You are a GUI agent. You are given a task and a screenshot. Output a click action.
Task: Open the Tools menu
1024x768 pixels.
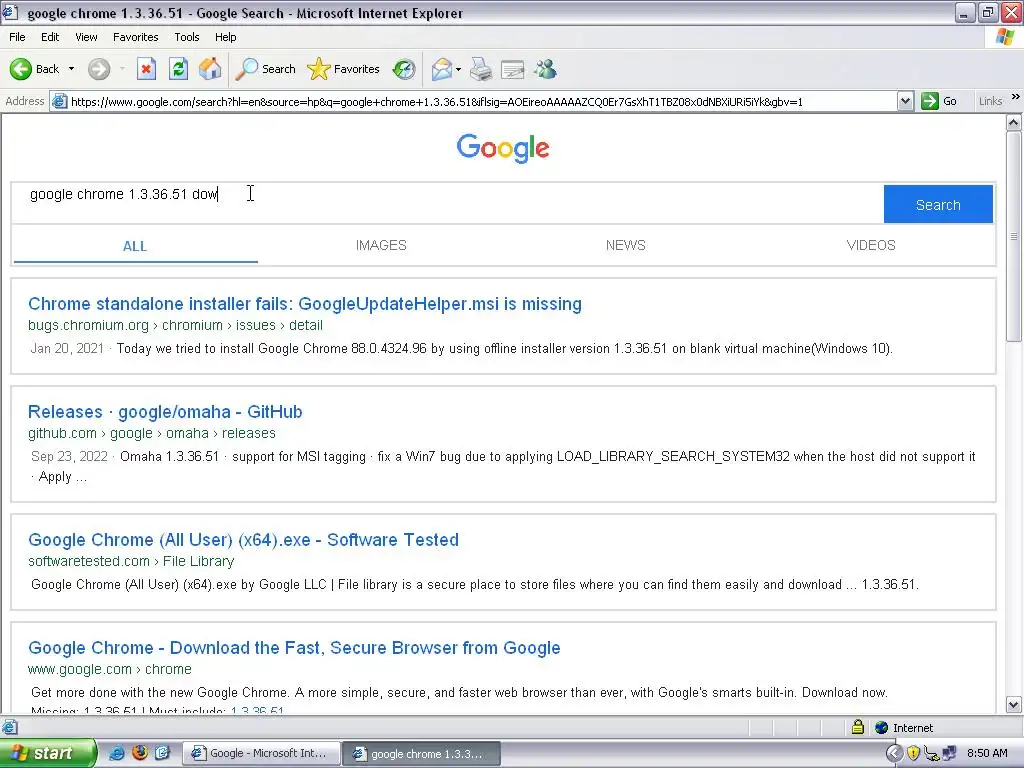pos(187,37)
